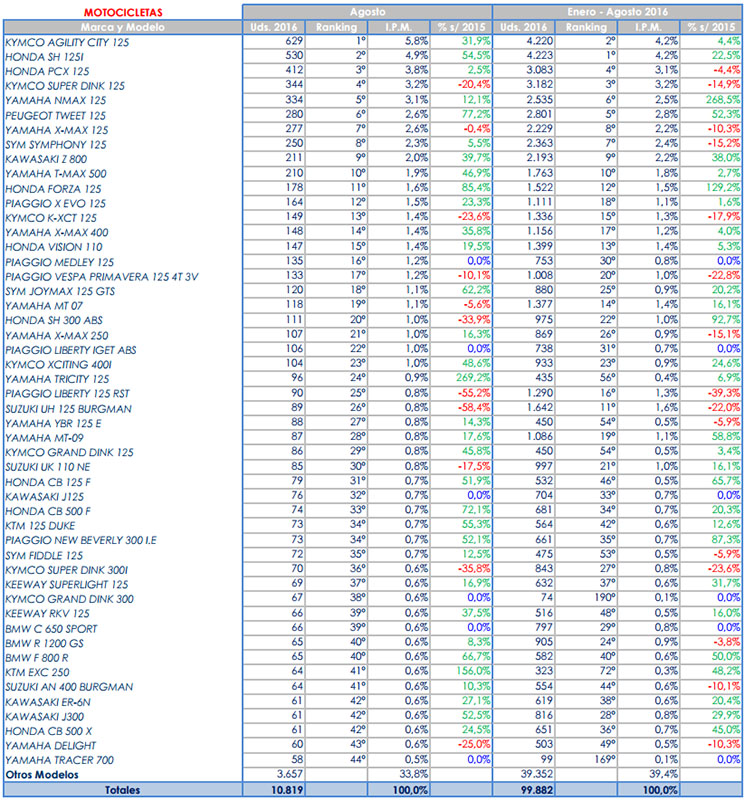Image resolution: width=745 pixels, height=801 pixels.
Task: Select YAMAHA T-MAX 500 model name
Action: (x=56, y=174)
